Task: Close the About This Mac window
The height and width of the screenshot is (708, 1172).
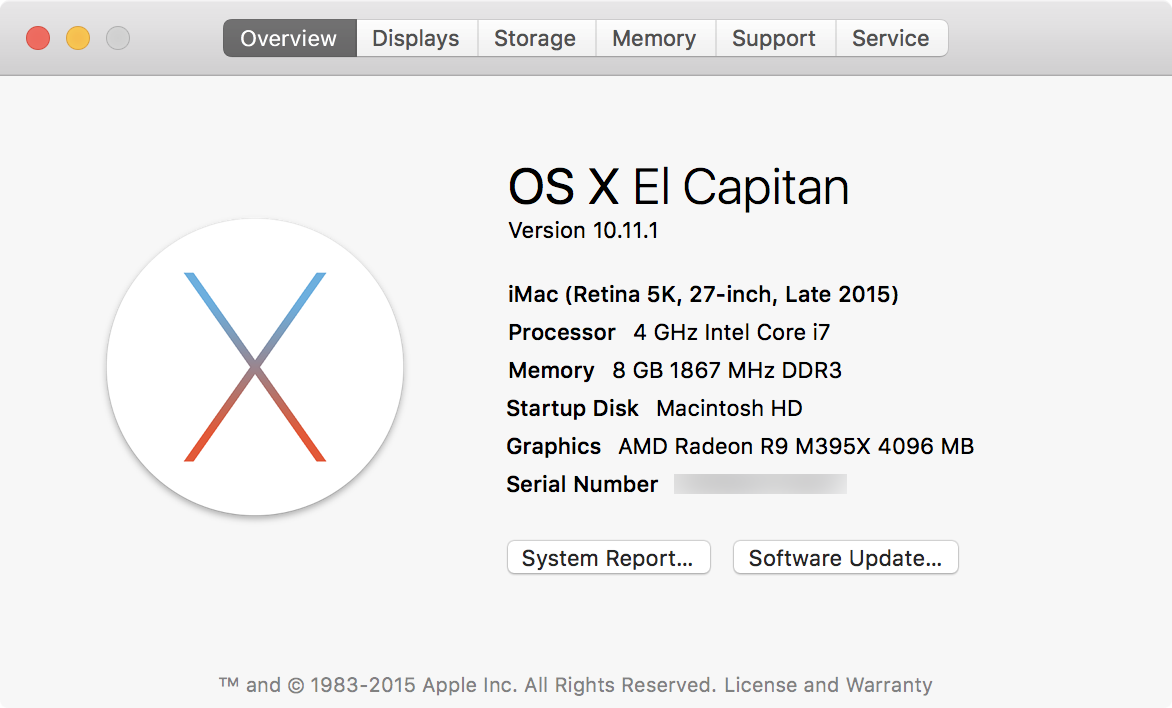Action: 38,38
